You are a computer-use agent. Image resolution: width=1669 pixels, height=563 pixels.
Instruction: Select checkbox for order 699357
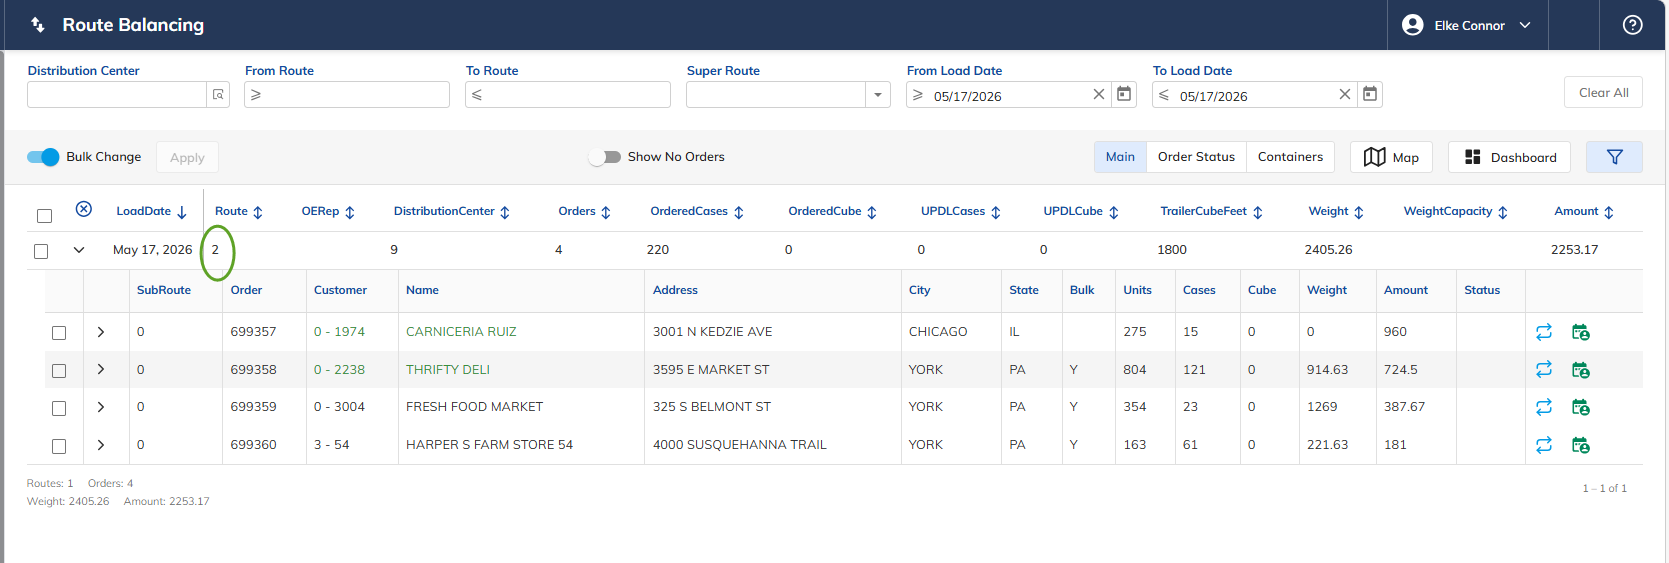[x=59, y=333]
